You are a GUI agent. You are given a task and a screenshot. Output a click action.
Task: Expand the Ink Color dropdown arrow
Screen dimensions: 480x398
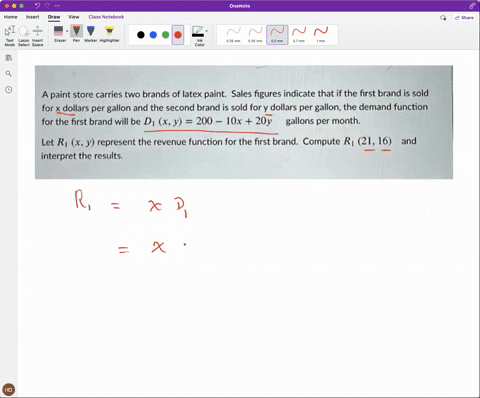coord(207,31)
